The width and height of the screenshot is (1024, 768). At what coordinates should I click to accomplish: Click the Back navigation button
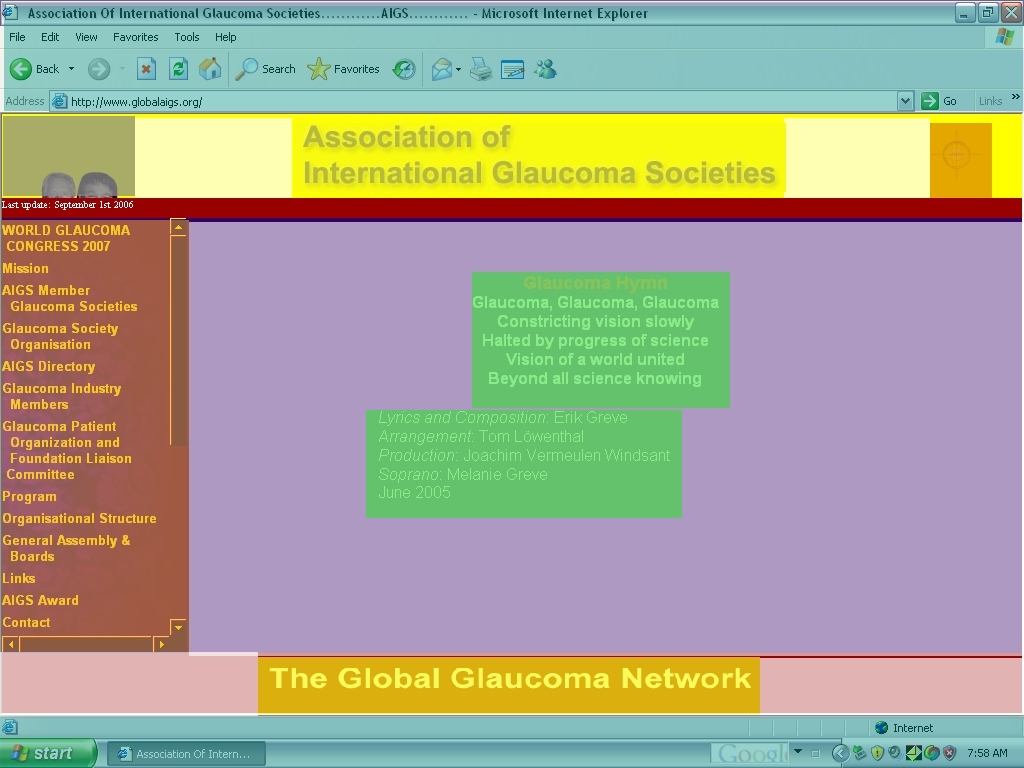click(x=35, y=69)
